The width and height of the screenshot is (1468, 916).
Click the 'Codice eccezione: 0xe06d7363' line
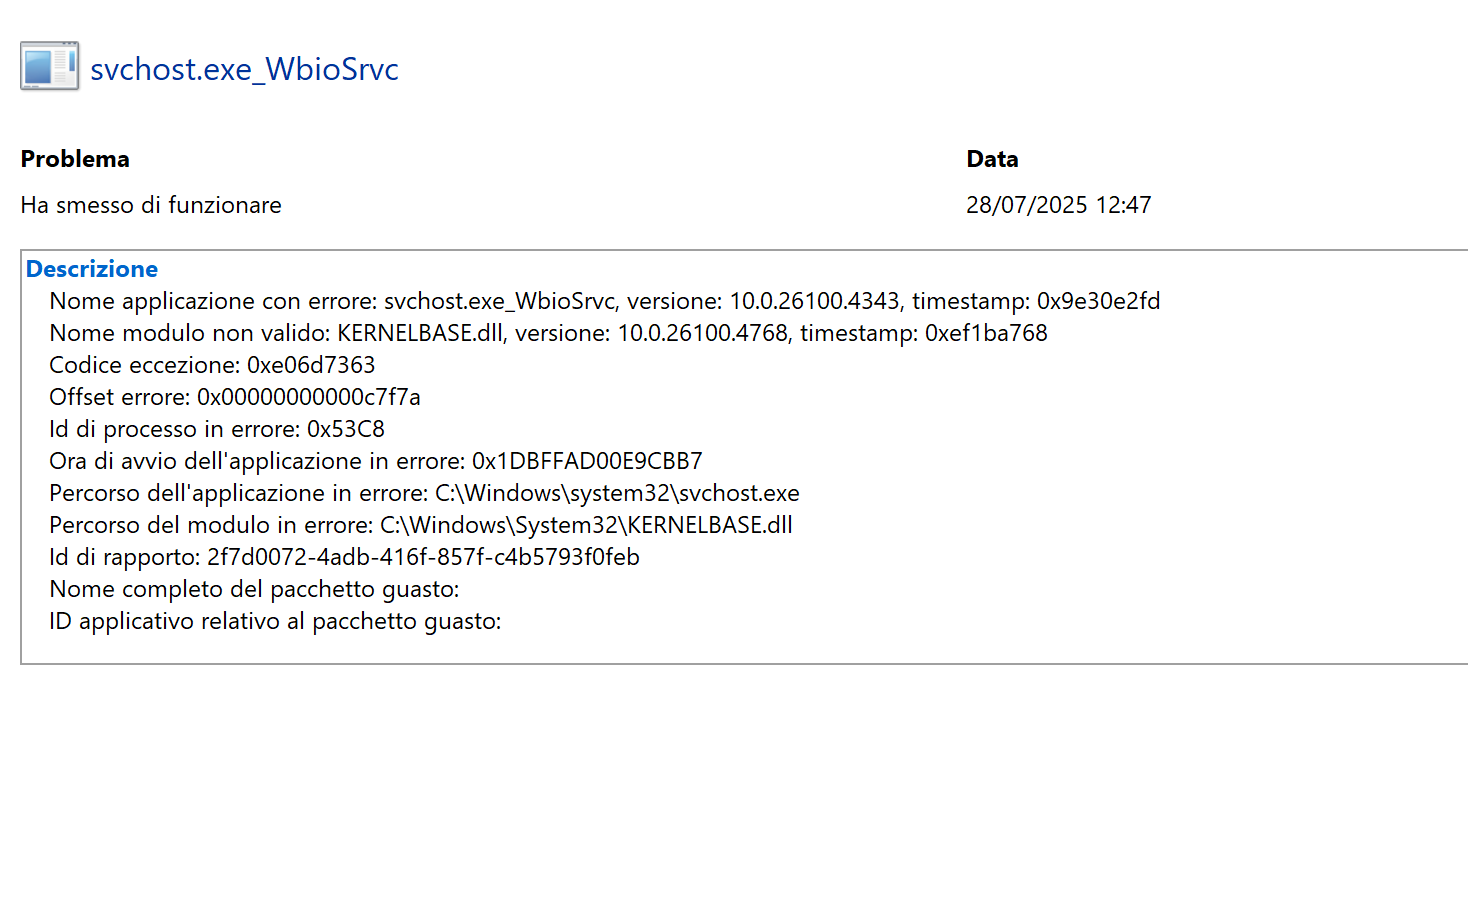click(x=212, y=365)
